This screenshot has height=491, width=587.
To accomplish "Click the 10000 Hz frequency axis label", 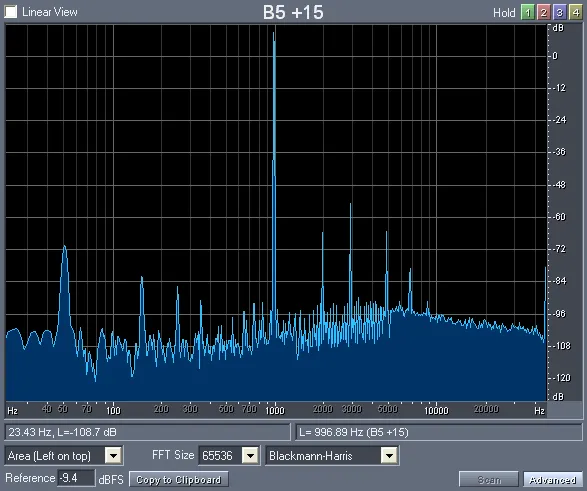I will [436, 411].
